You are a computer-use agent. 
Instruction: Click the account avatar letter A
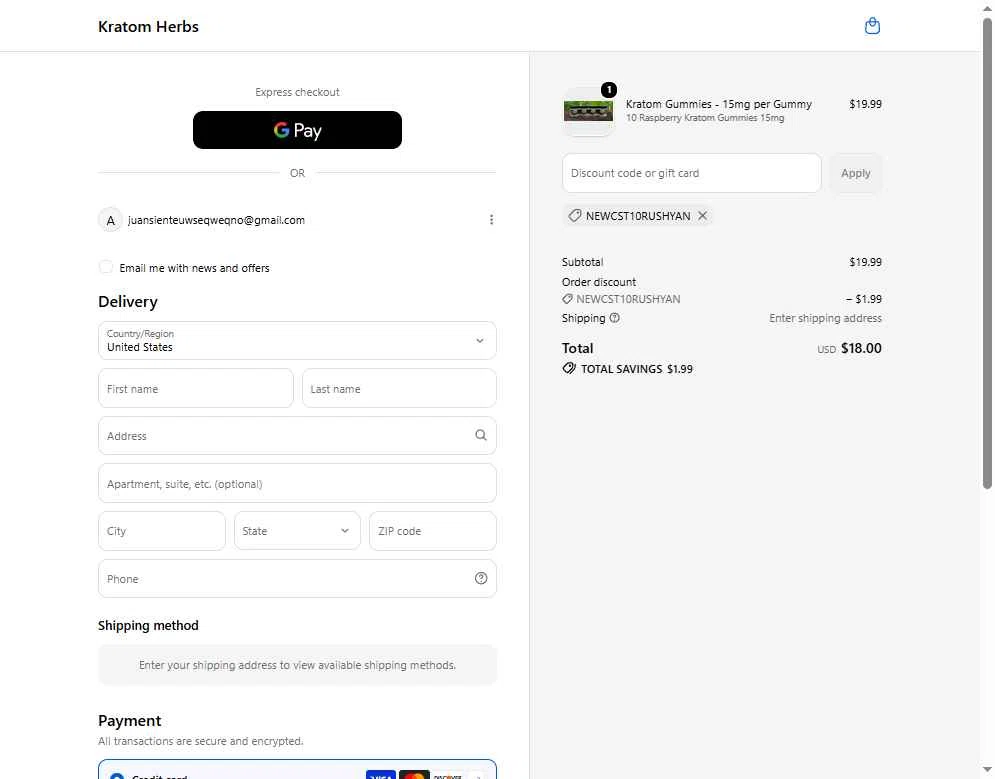click(x=110, y=220)
